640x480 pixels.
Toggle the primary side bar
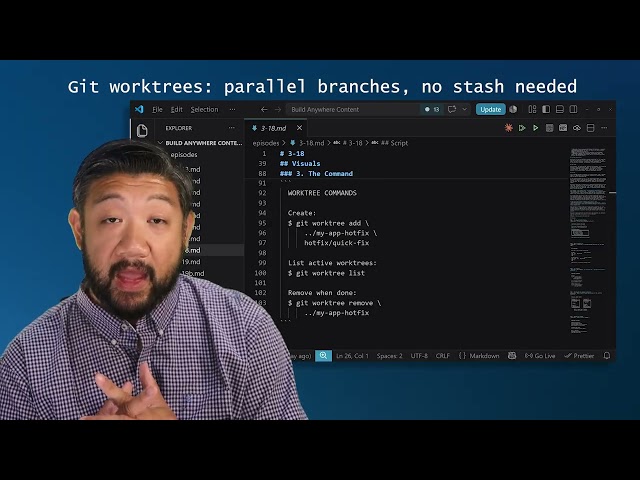coord(546,109)
